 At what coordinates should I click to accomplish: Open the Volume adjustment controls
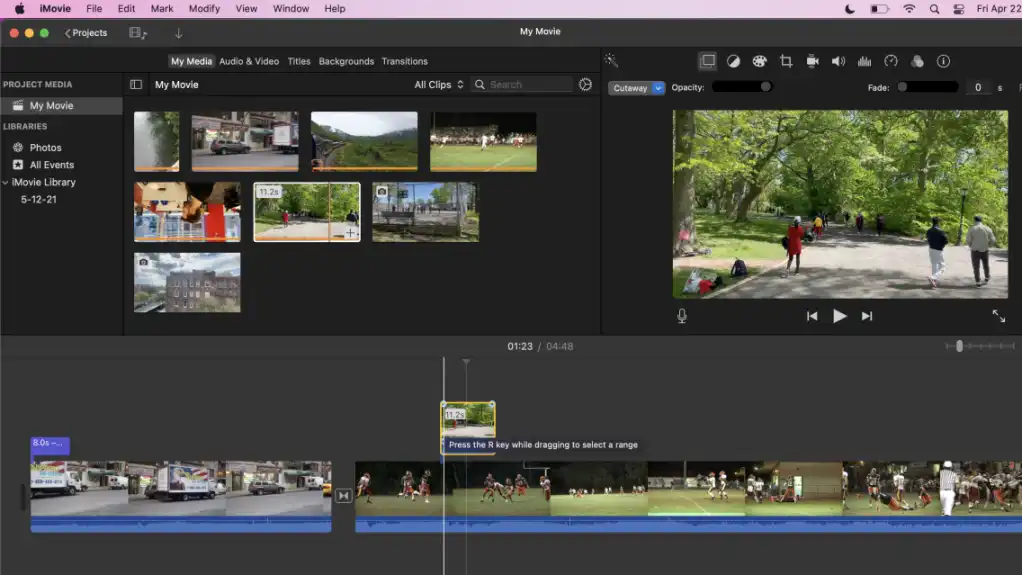click(x=838, y=61)
